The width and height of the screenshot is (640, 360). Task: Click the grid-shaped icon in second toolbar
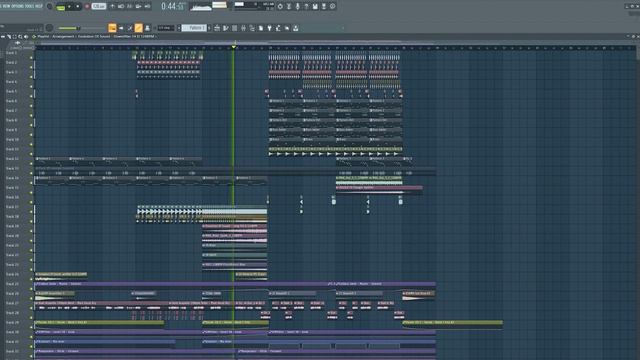pos(235,28)
